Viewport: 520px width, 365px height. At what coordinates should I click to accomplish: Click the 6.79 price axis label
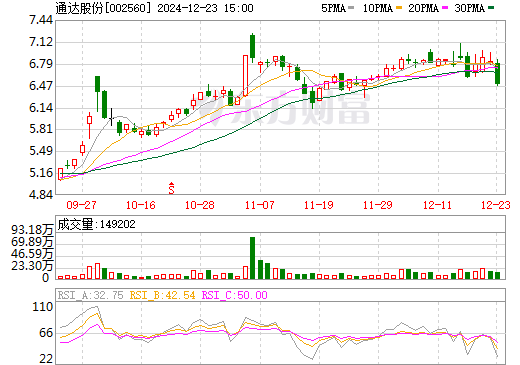tap(41, 64)
